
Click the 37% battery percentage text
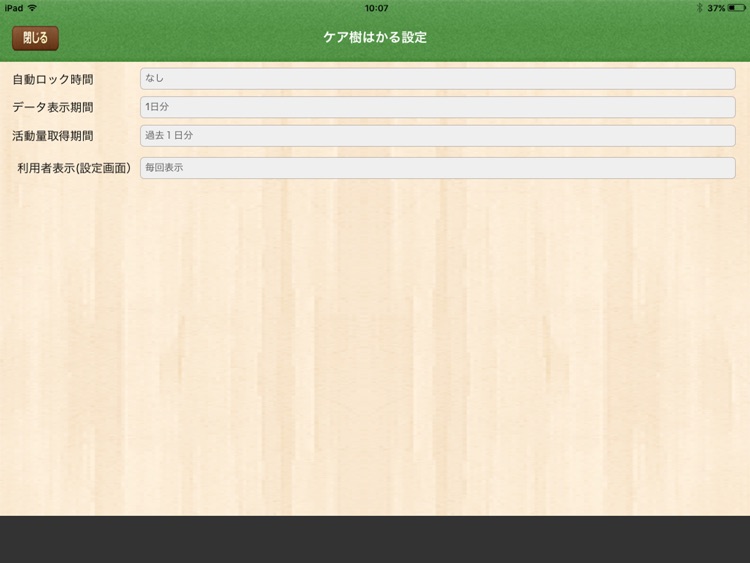(x=716, y=8)
